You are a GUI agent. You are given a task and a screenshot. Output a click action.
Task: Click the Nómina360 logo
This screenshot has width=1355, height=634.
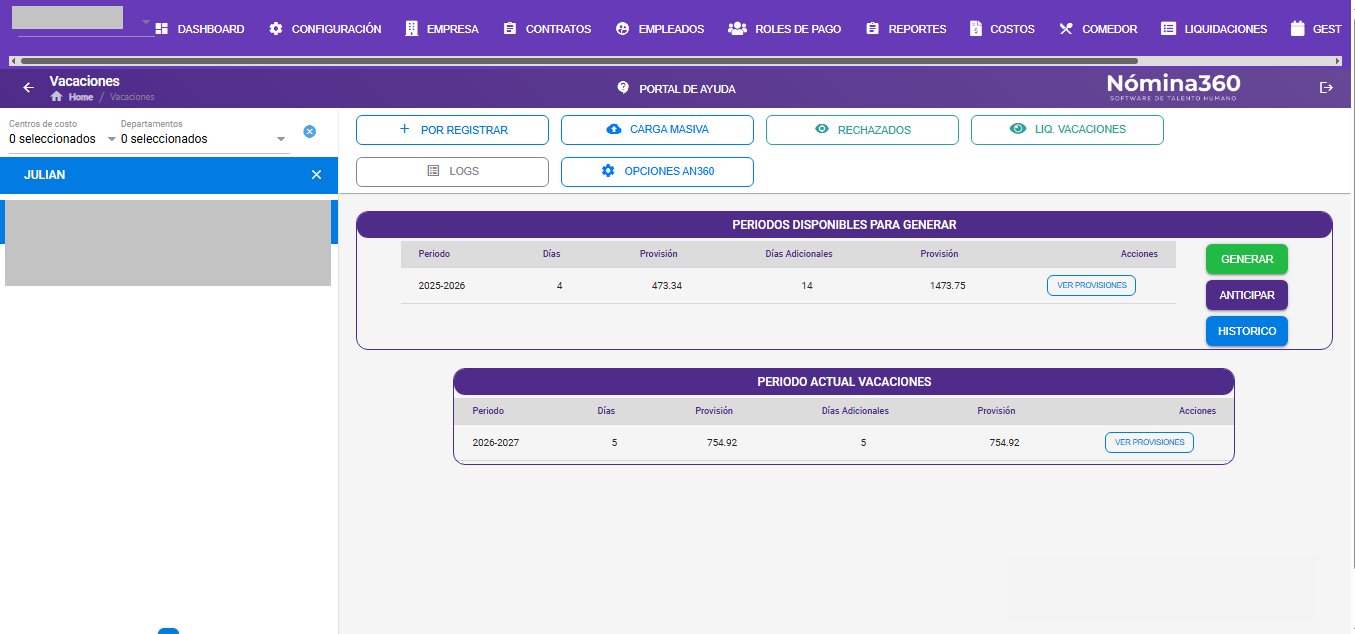(1173, 87)
